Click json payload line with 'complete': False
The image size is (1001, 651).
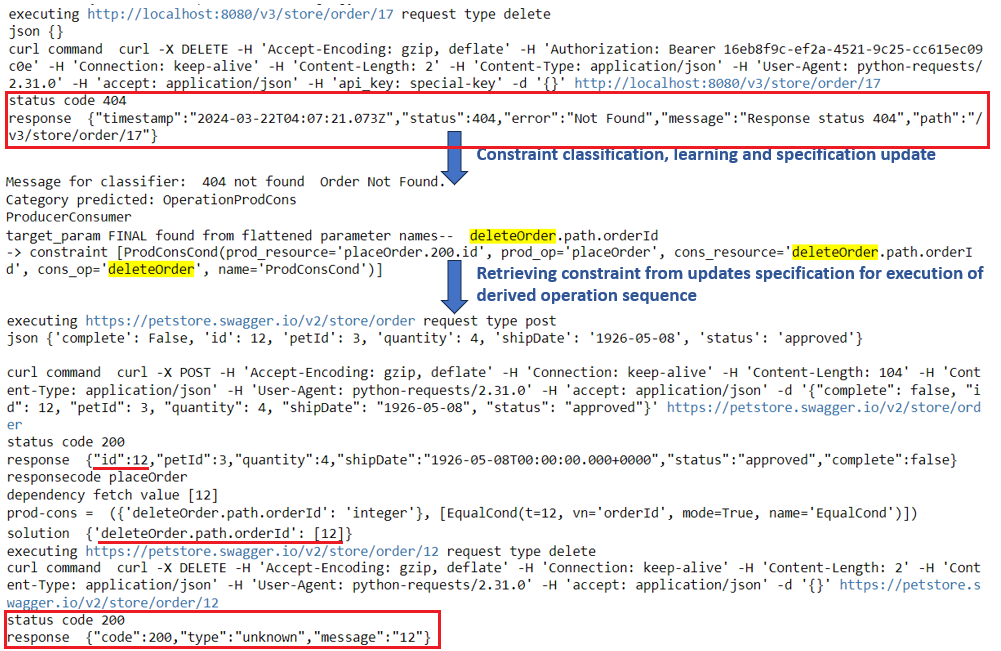435,338
